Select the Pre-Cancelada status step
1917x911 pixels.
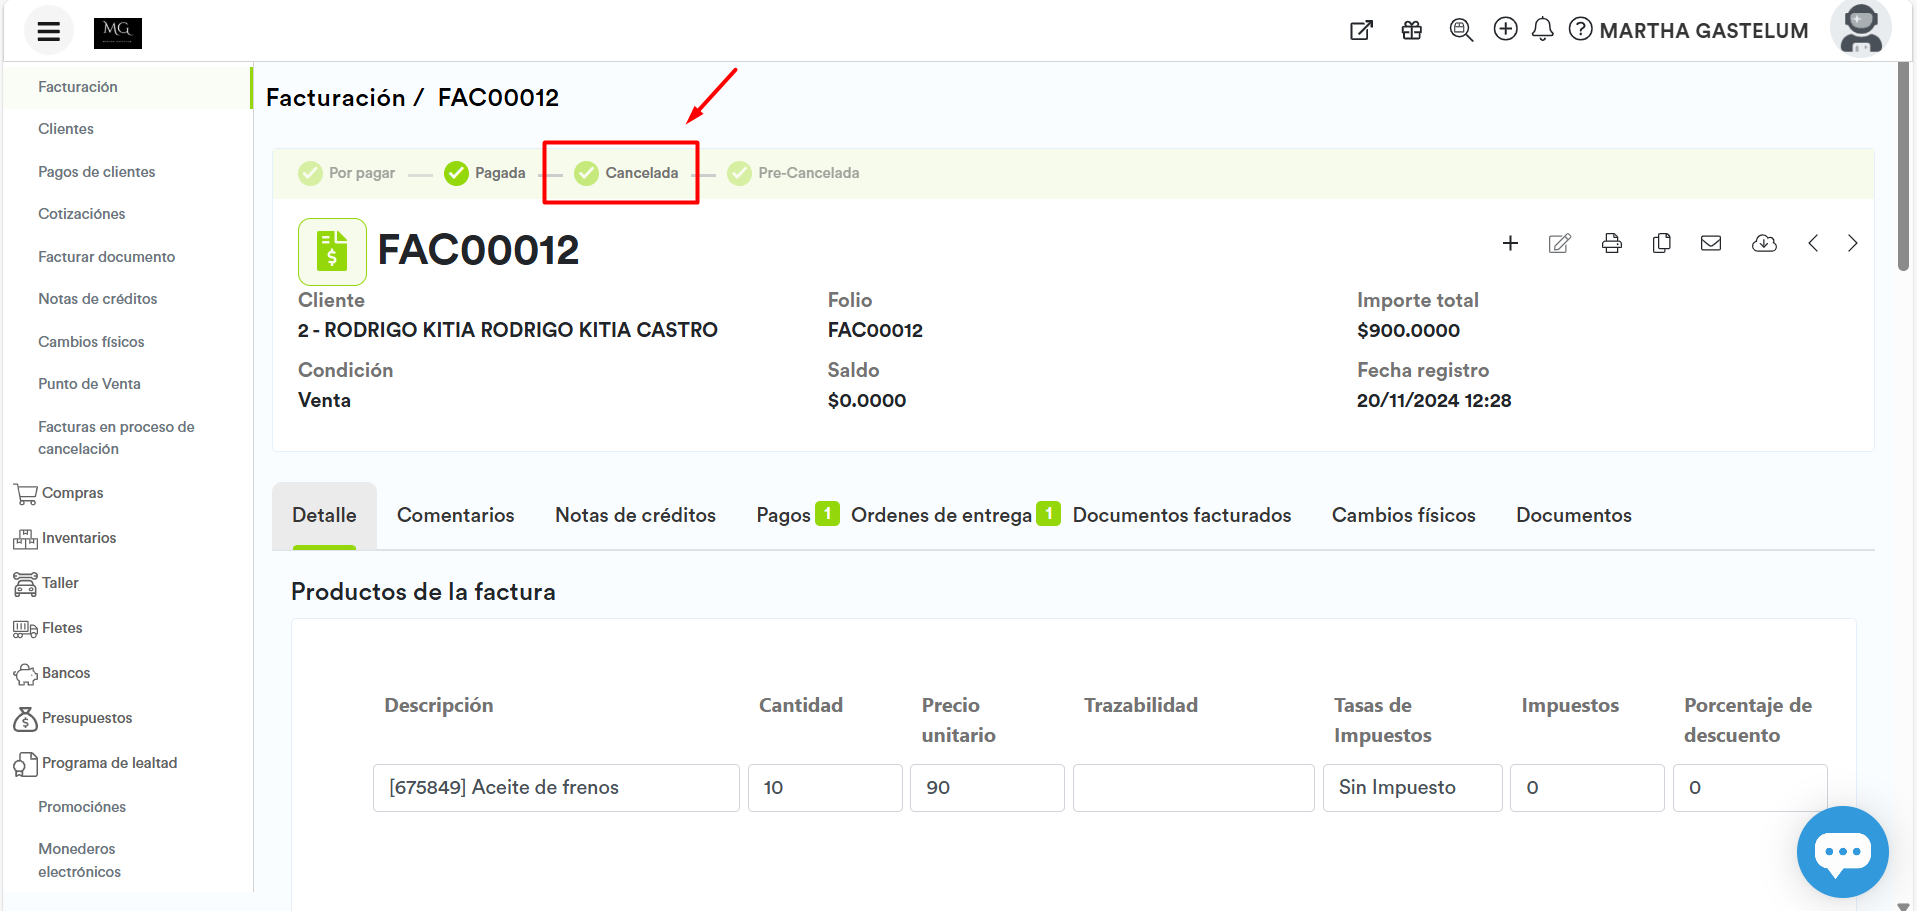793,173
